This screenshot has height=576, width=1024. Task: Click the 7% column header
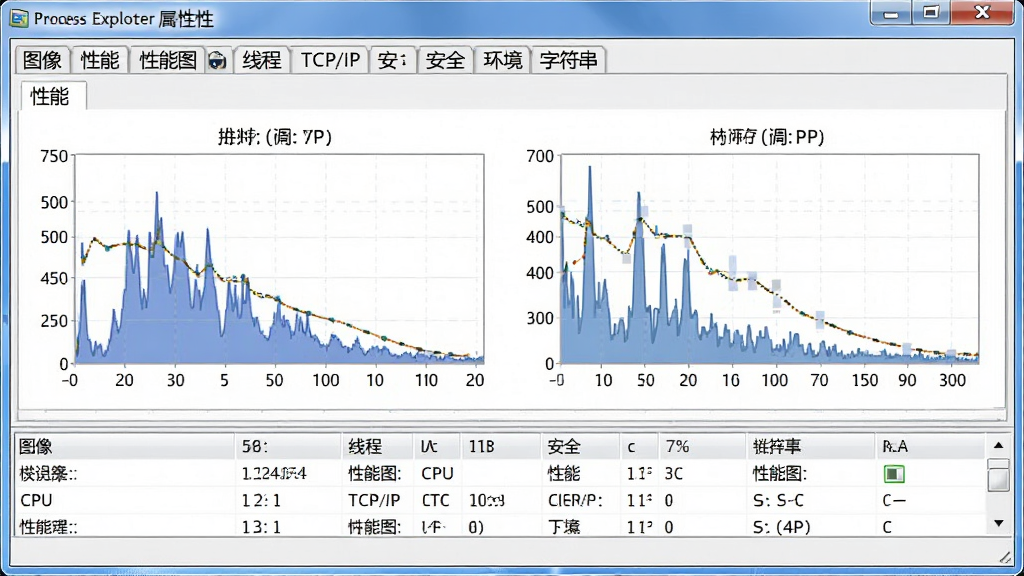point(701,446)
